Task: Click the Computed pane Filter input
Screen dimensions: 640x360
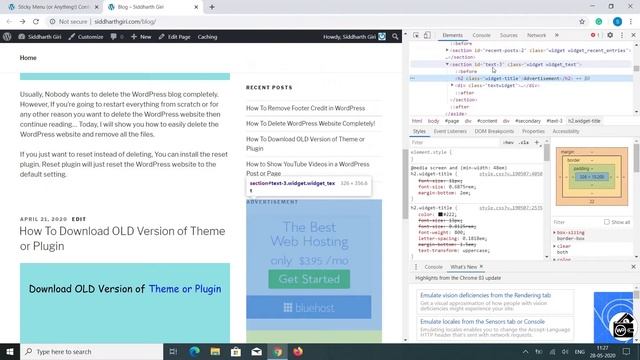Action: (x=577, y=222)
